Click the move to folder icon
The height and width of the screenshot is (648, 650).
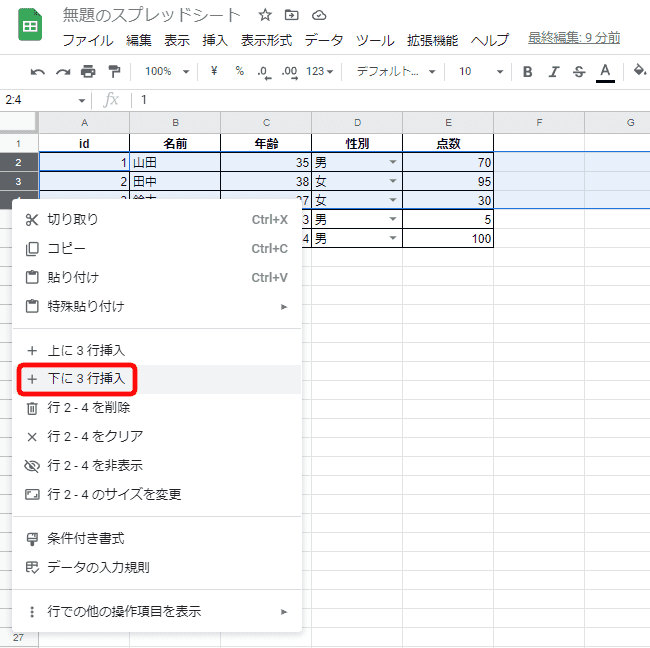click(x=291, y=15)
